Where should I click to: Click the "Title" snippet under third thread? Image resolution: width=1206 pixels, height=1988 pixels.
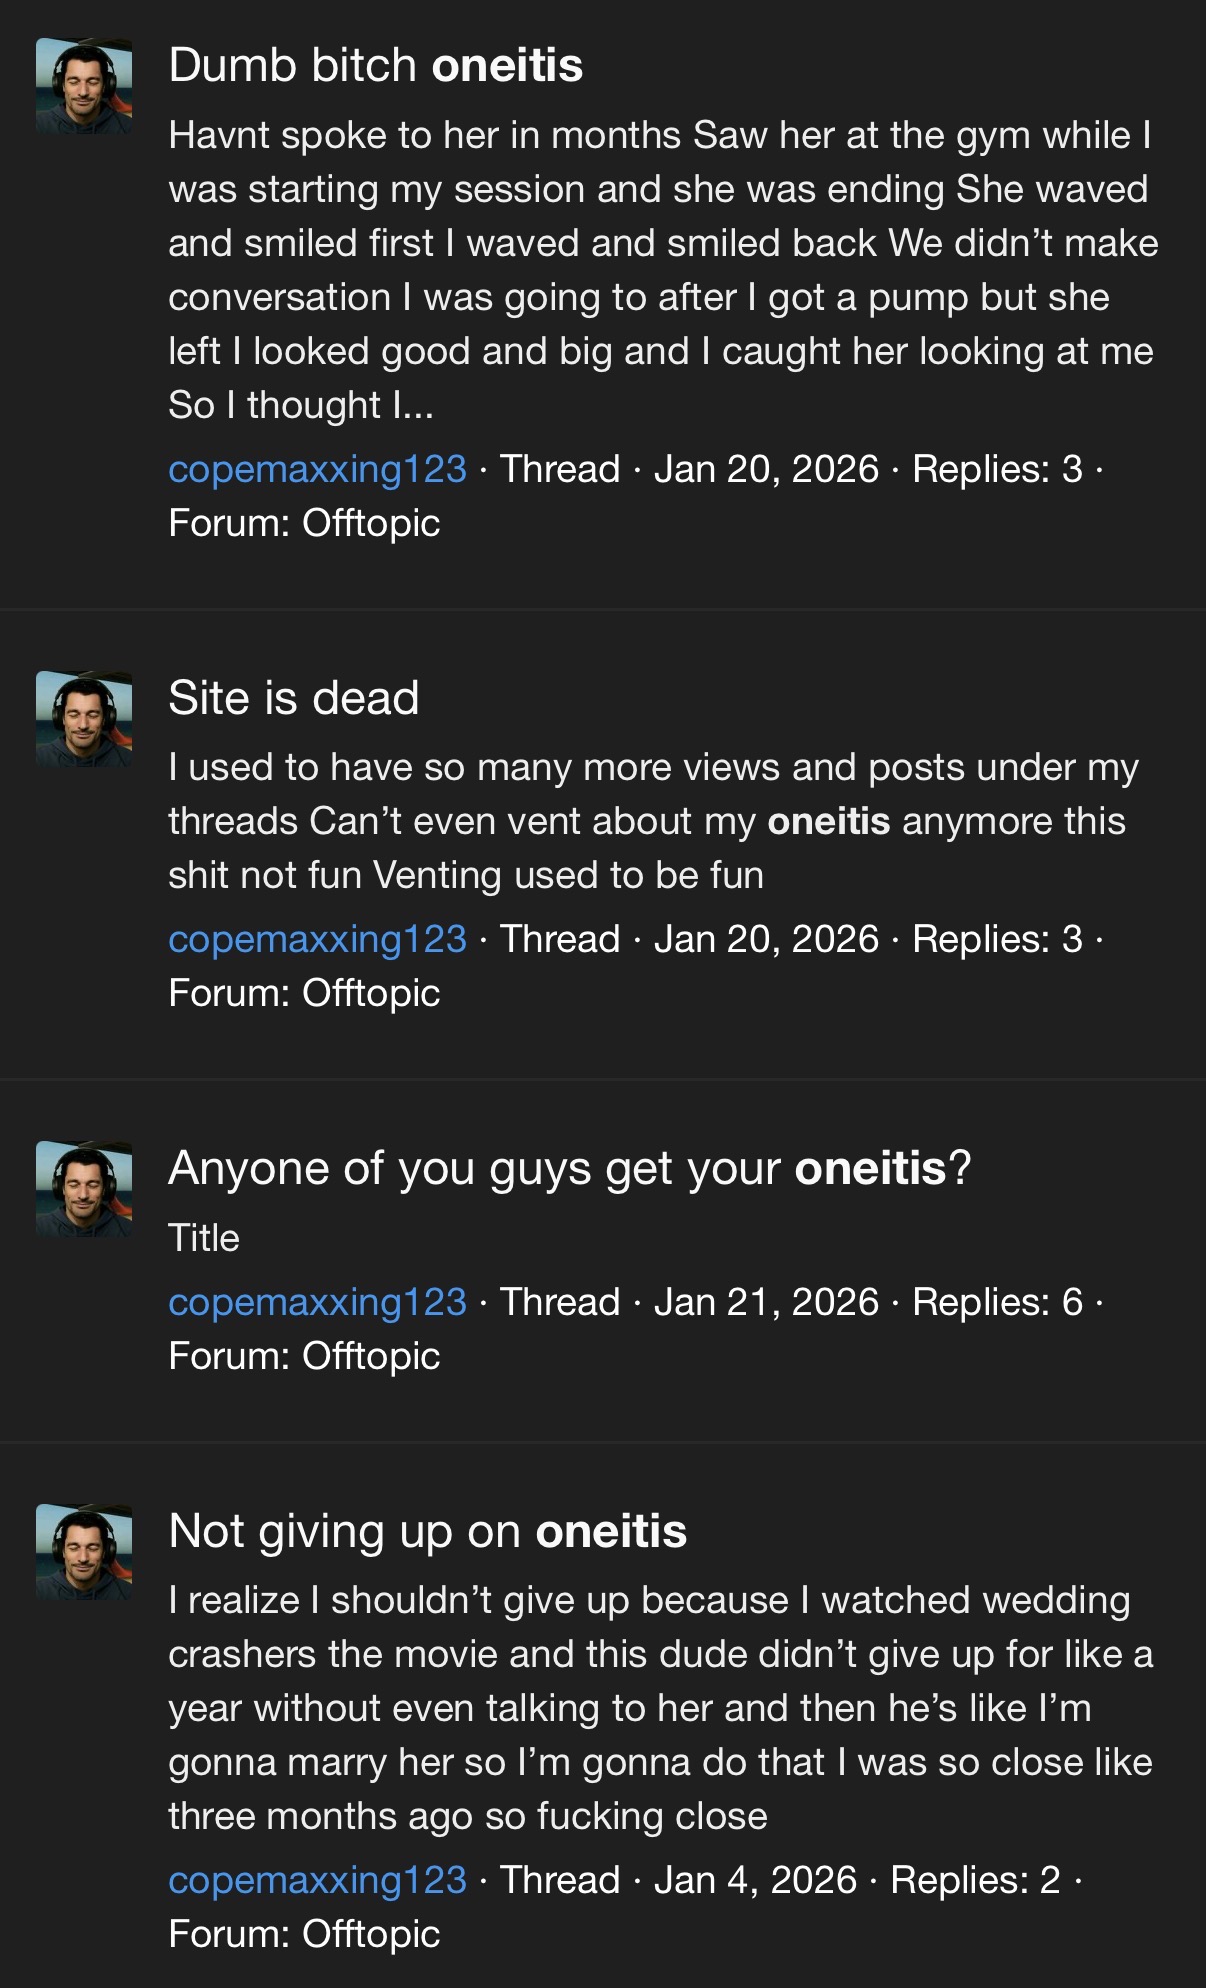point(204,1238)
